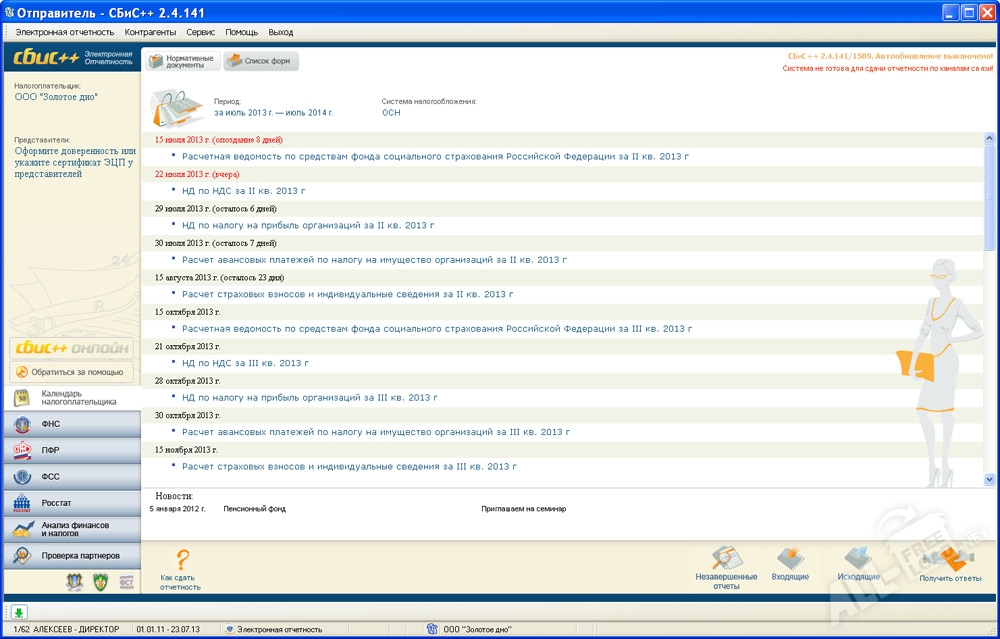
Task: Open Анализ финансов и налогов
Action: click(x=70, y=529)
